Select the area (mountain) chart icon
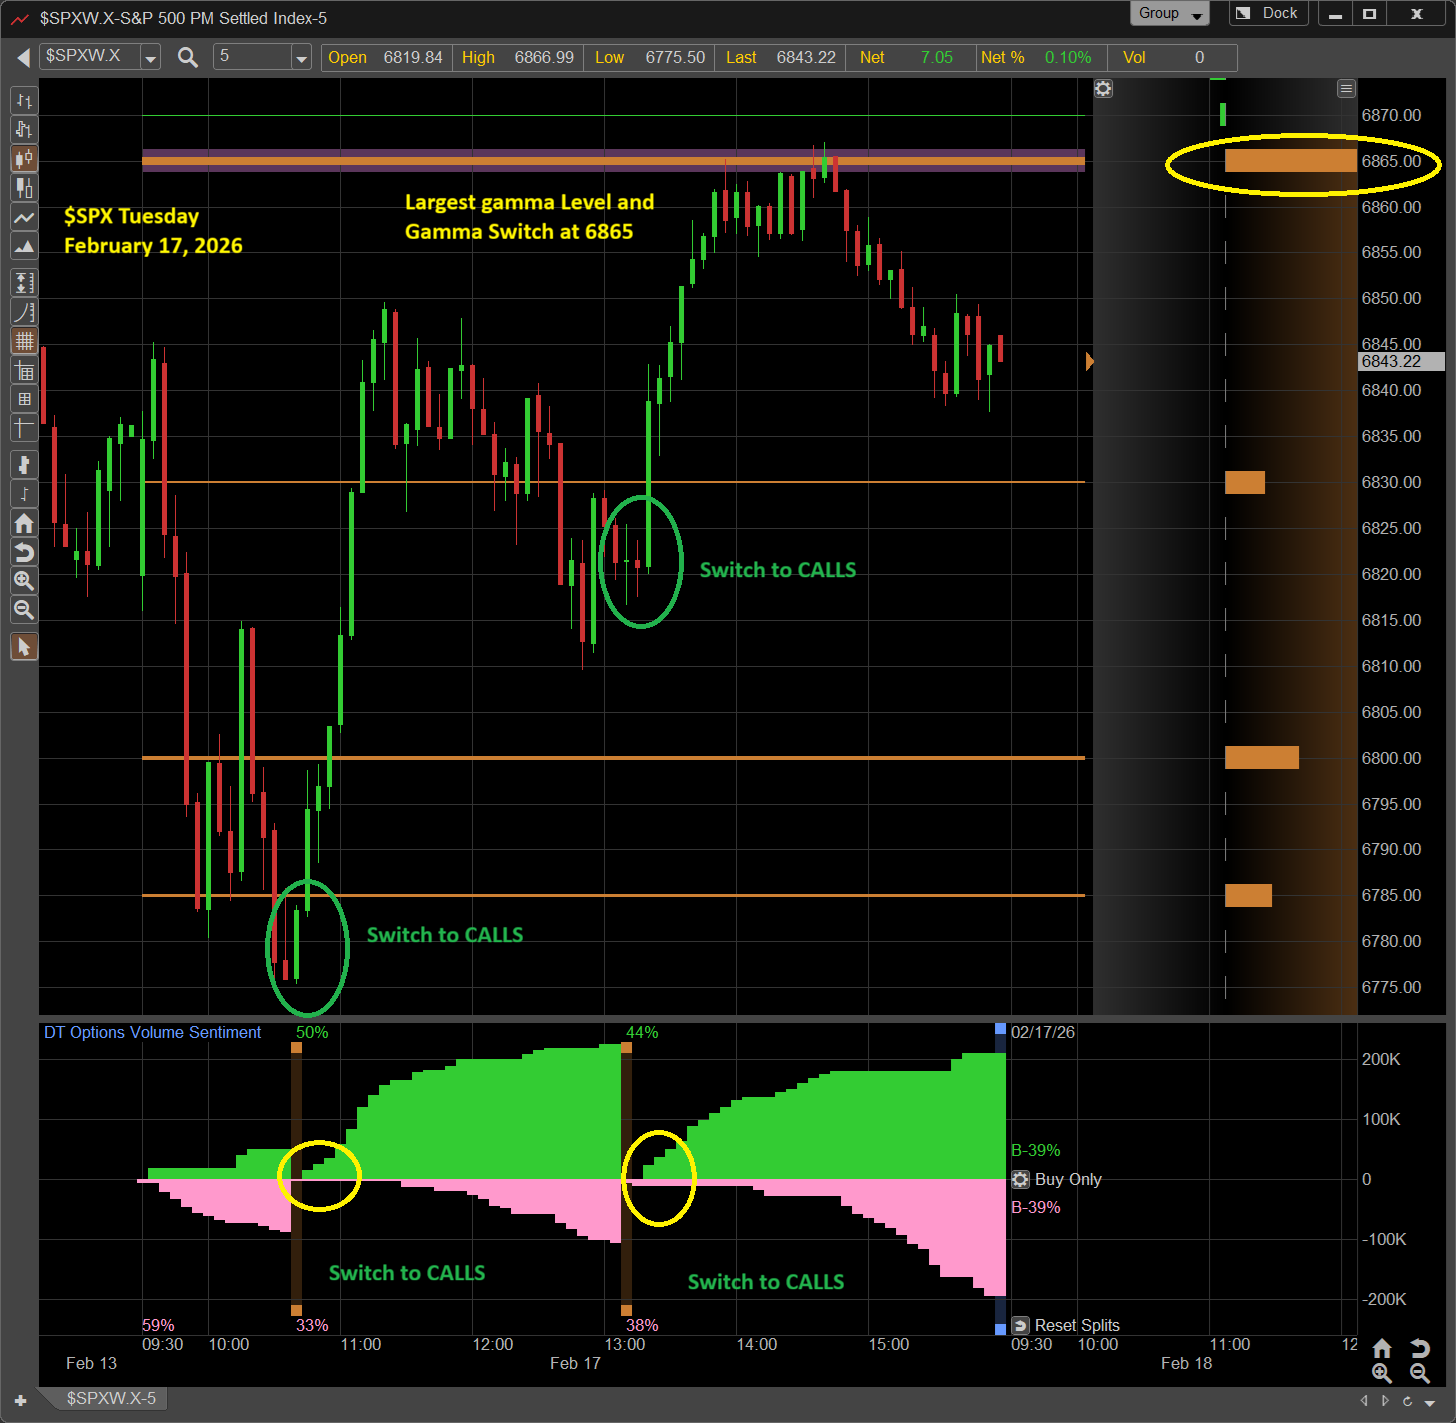Screen dimensions: 1456x1423 coord(24,246)
